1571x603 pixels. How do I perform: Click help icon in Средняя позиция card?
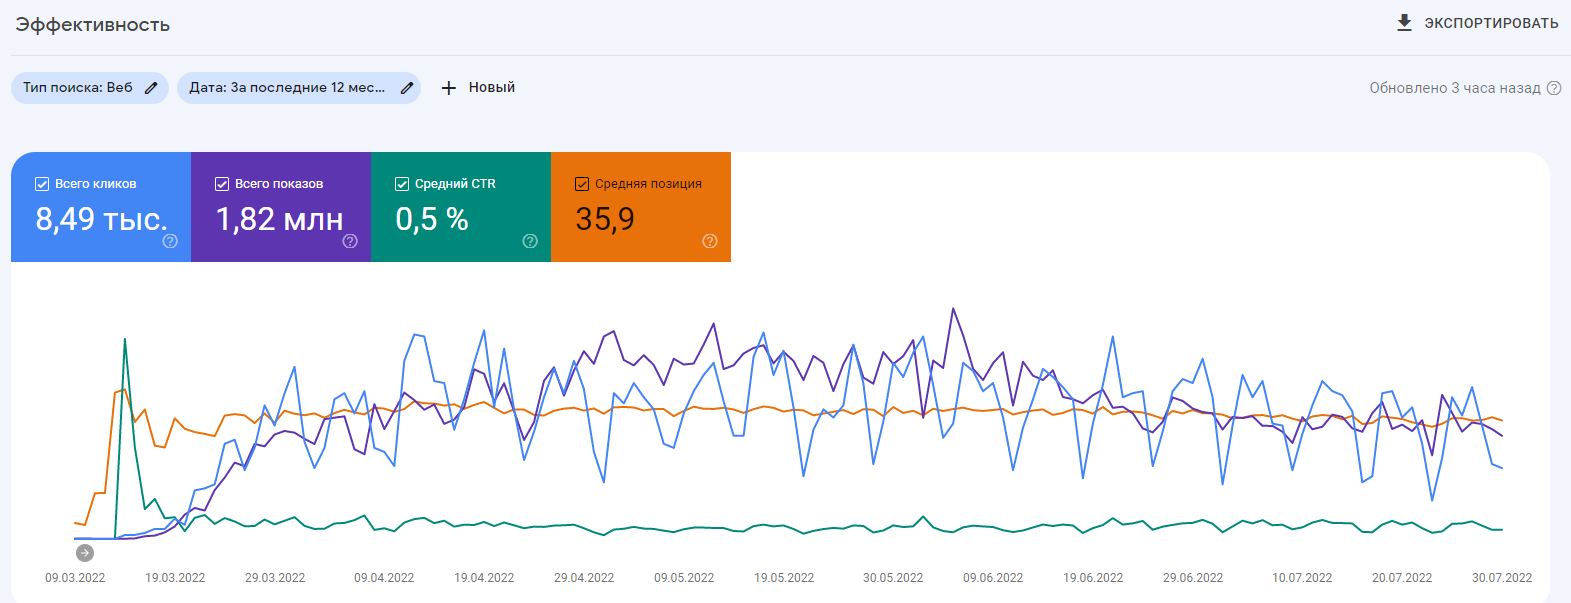point(710,241)
